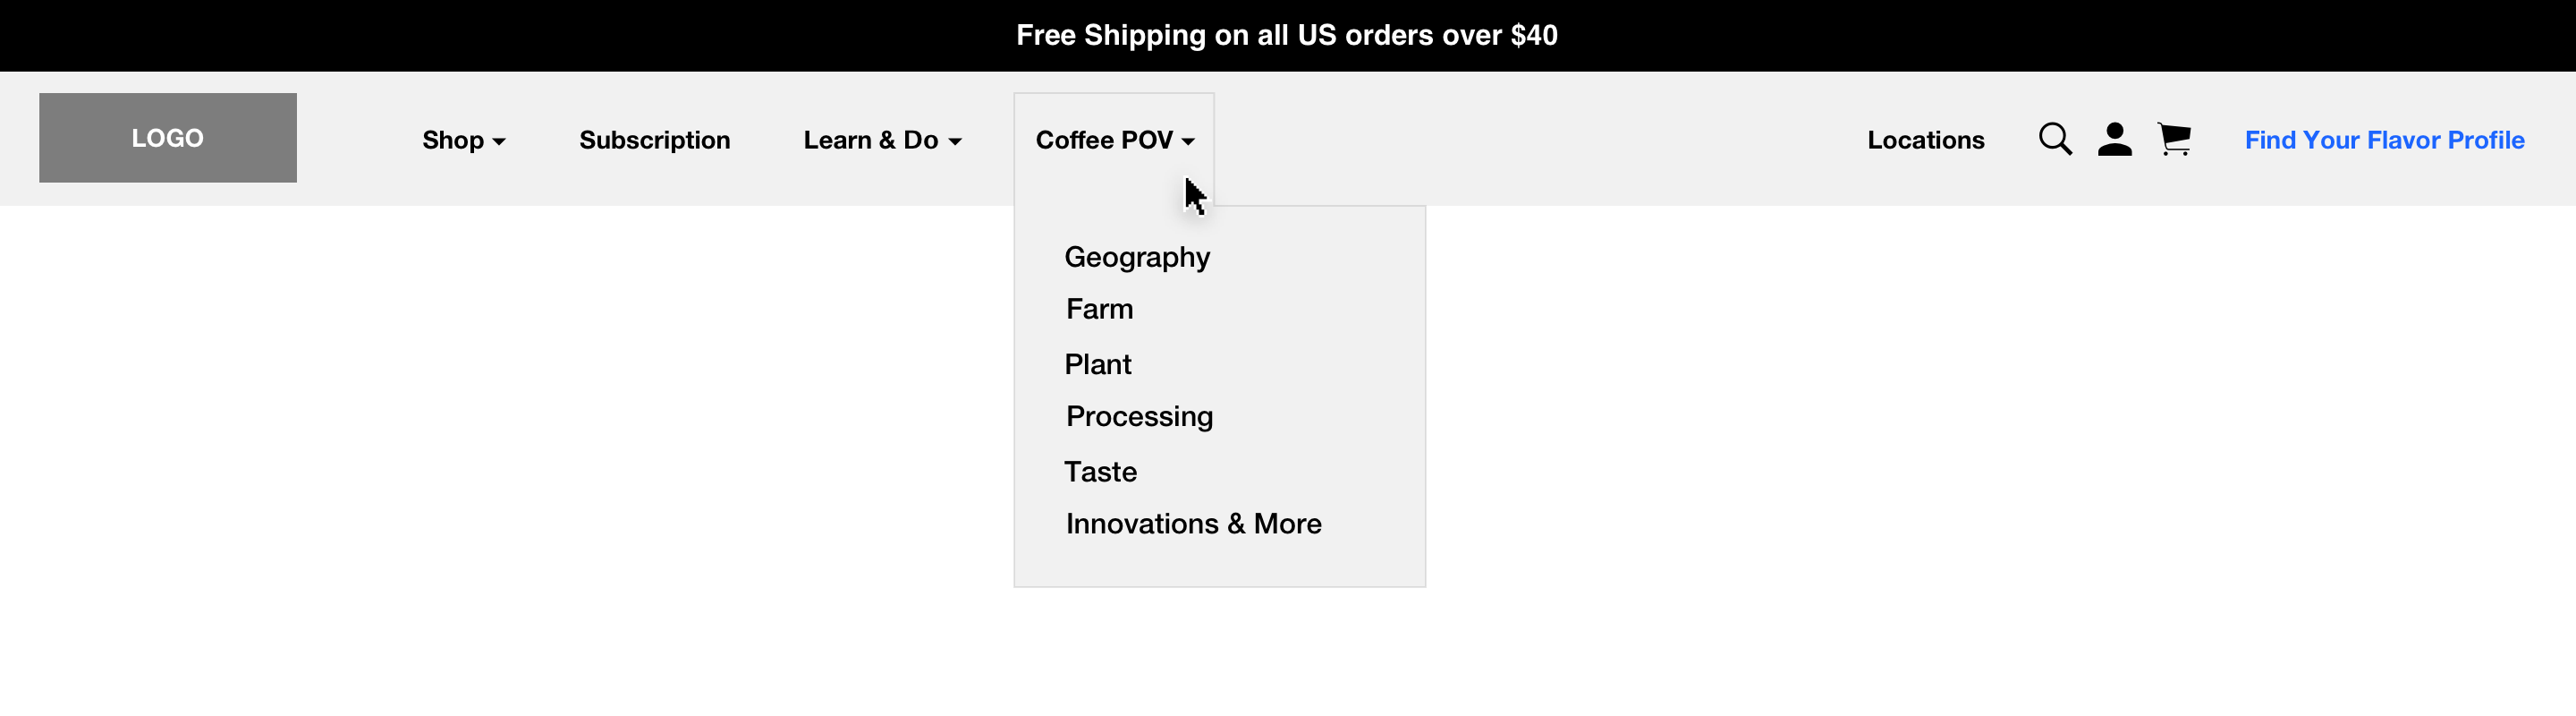Collapse the Coffee POV dropdown

[x=1115, y=140]
